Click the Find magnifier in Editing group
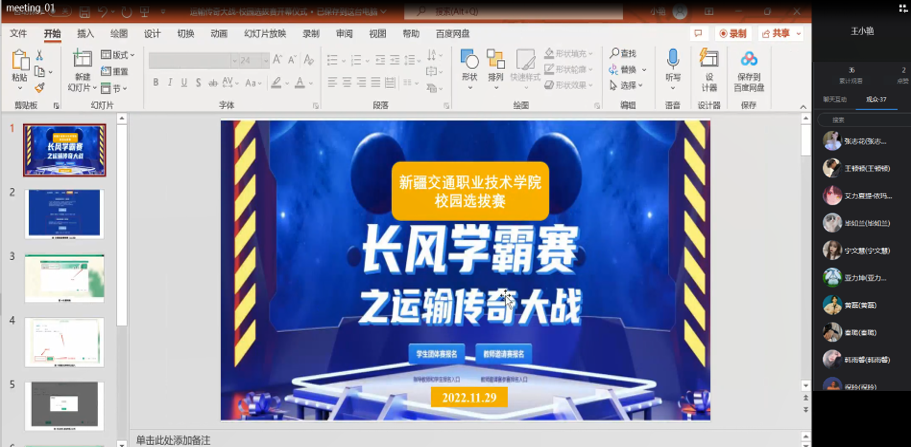Image resolution: width=911 pixels, height=448 pixels. [x=622, y=54]
